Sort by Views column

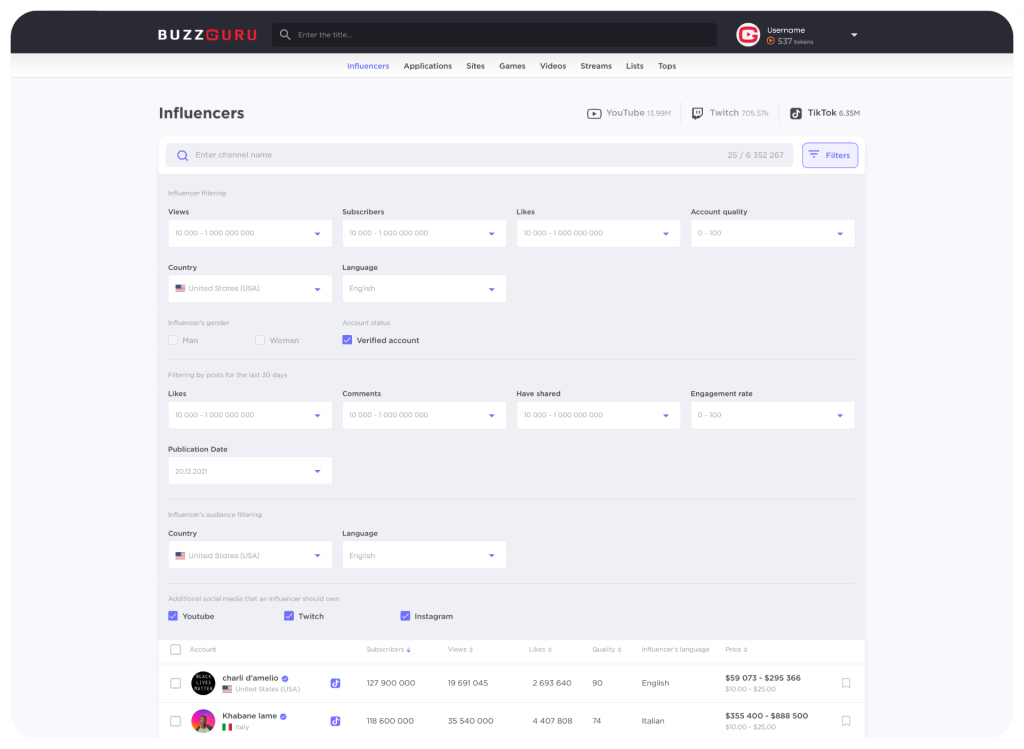point(460,650)
